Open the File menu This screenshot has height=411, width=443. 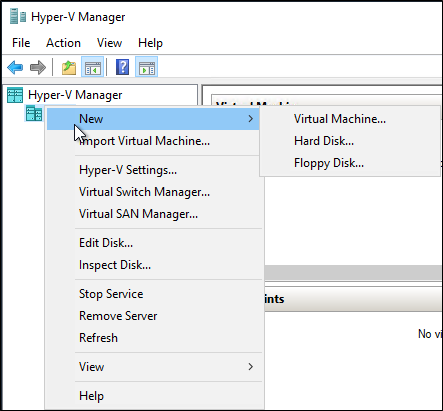(21, 43)
